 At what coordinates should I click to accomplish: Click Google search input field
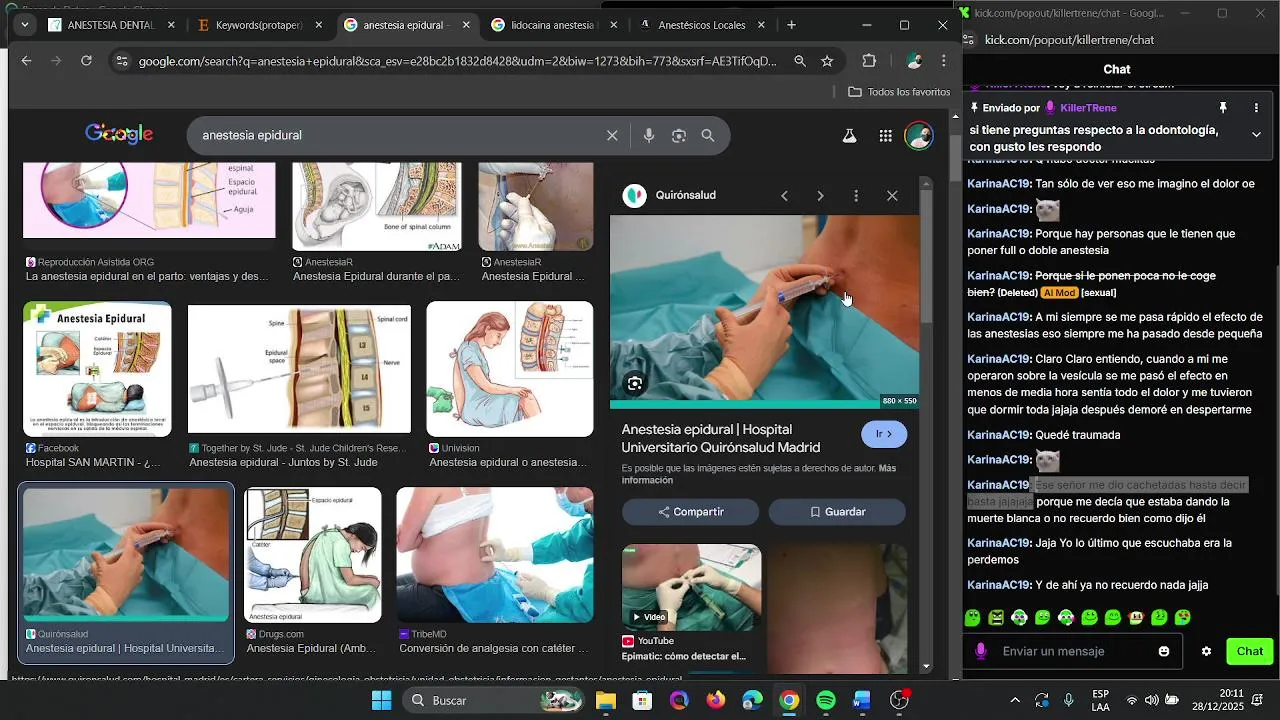(400, 136)
